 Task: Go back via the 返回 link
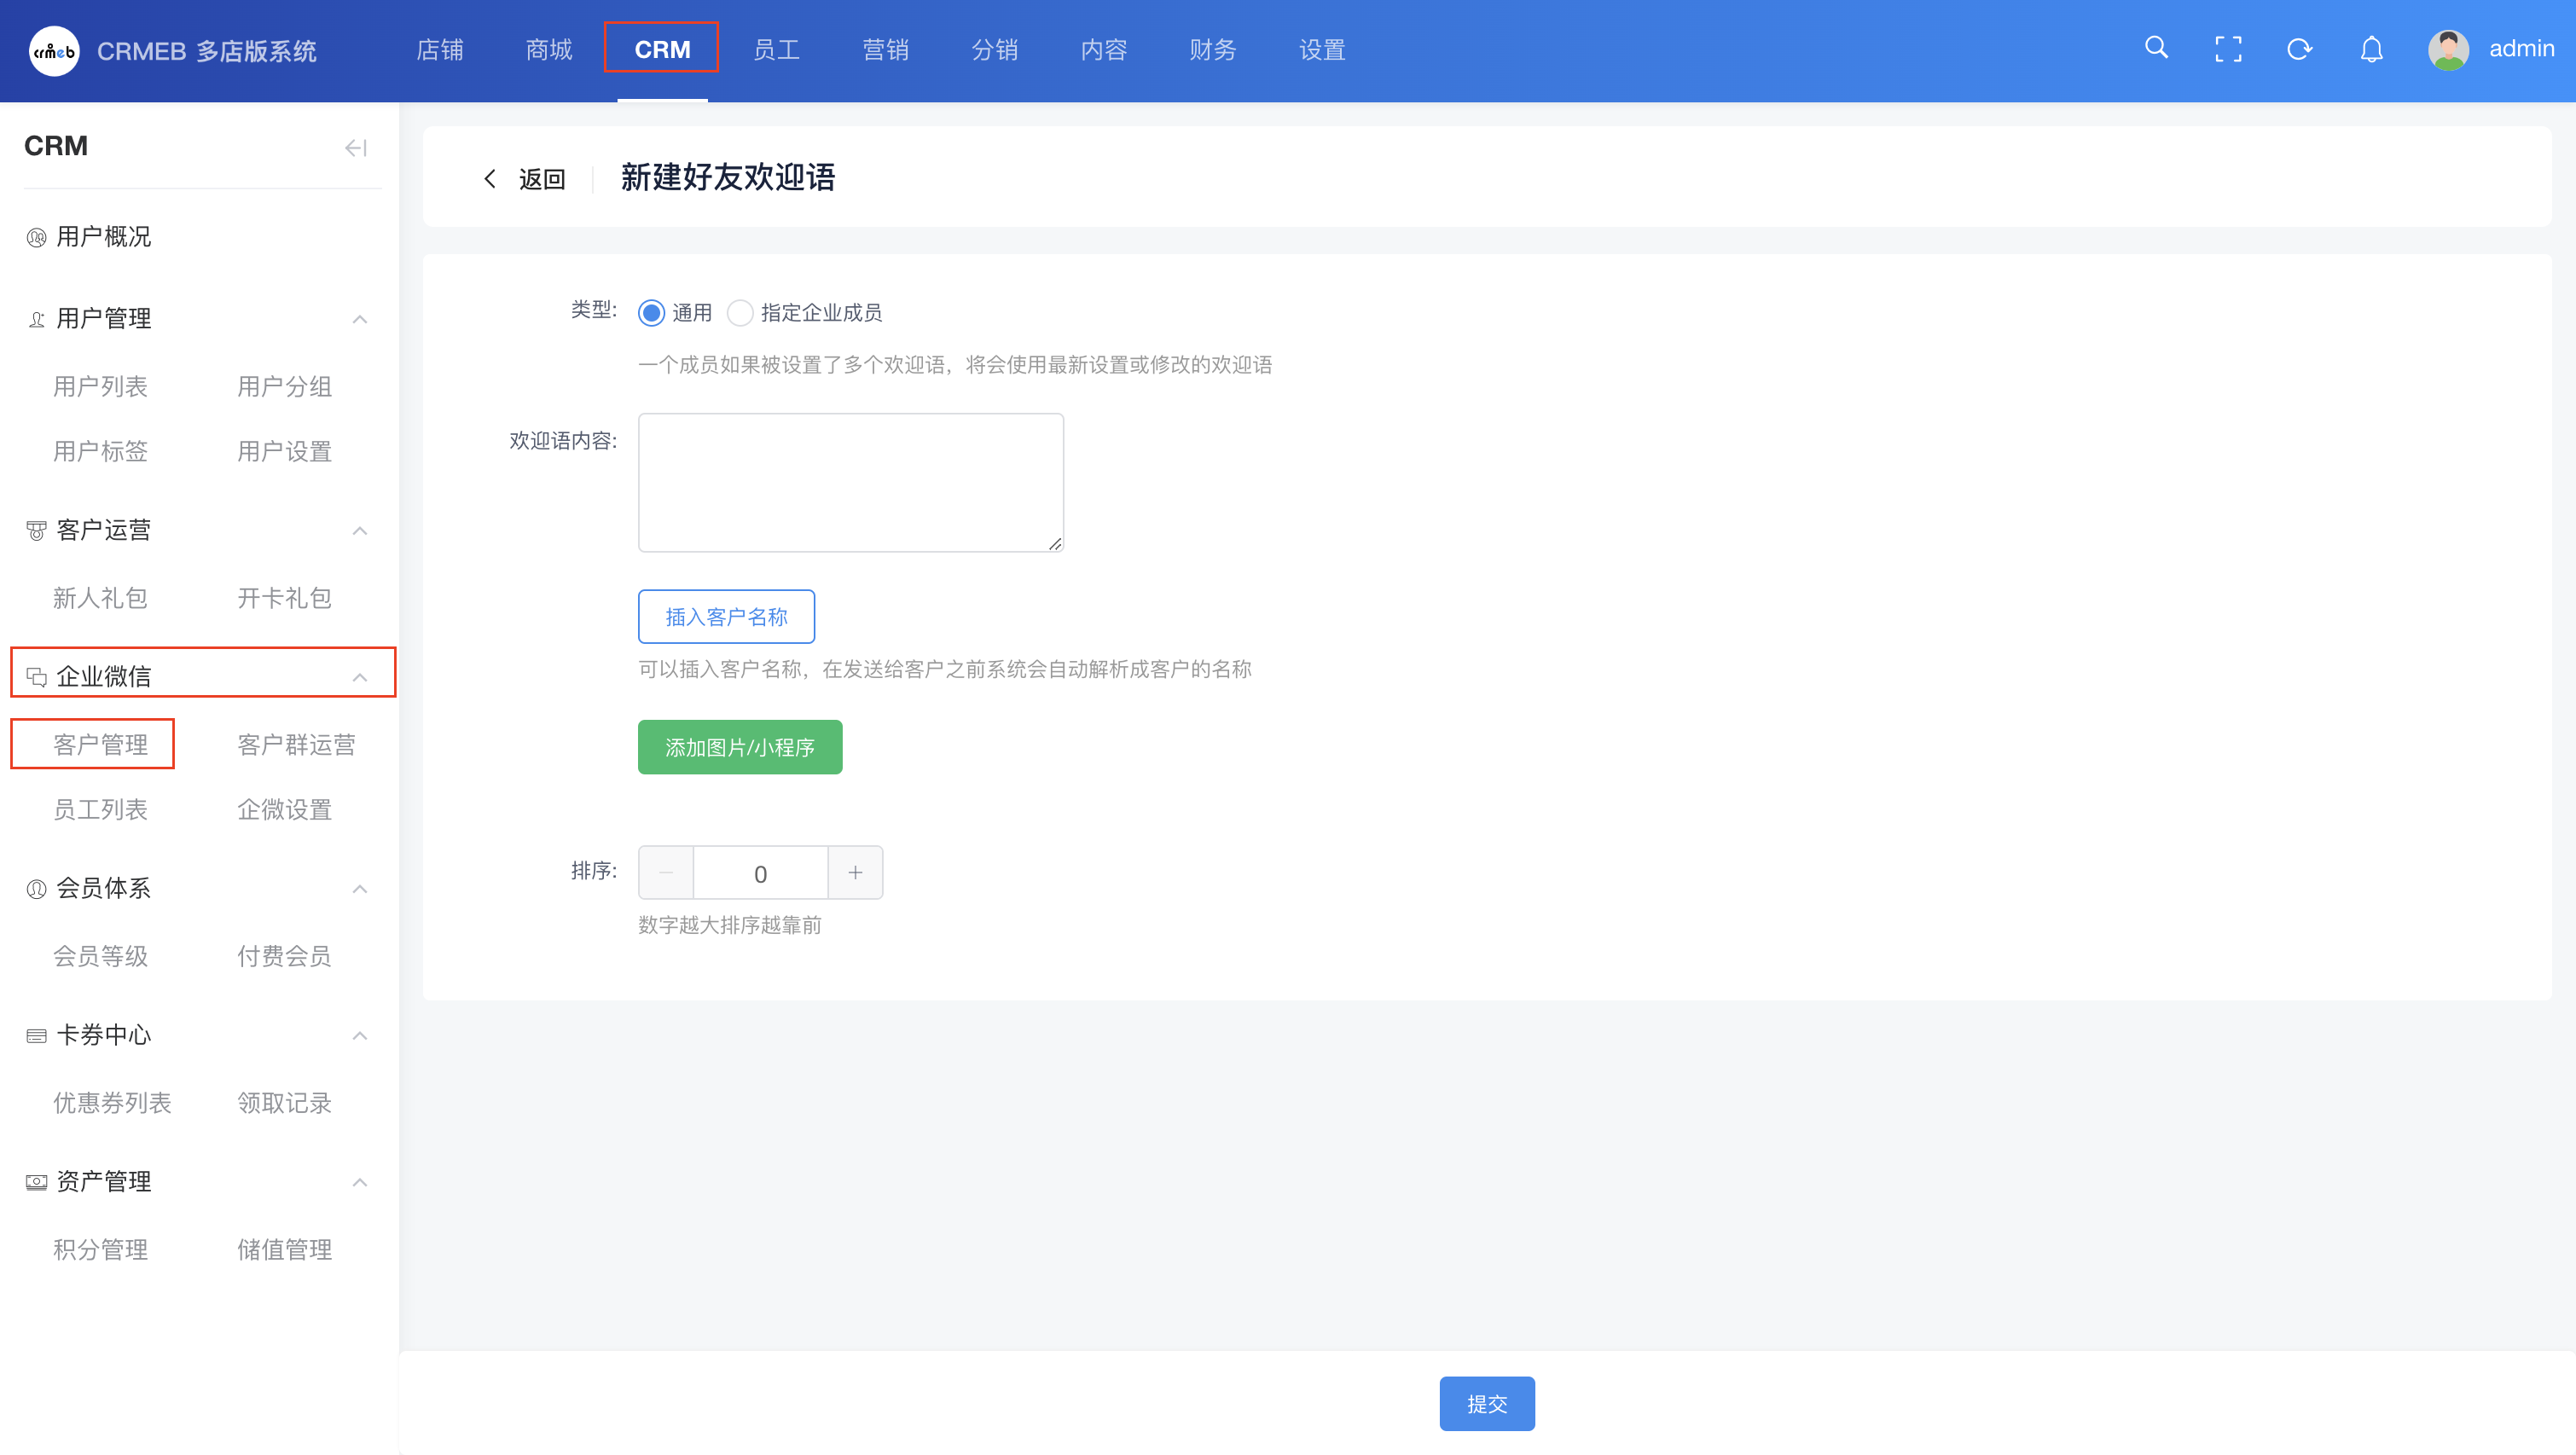click(x=542, y=179)
